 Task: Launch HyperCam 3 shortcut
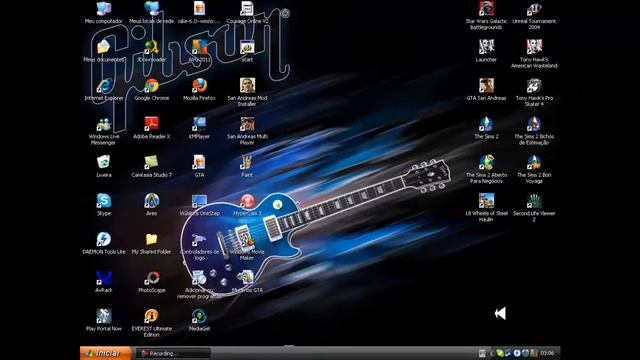point(247,200)
